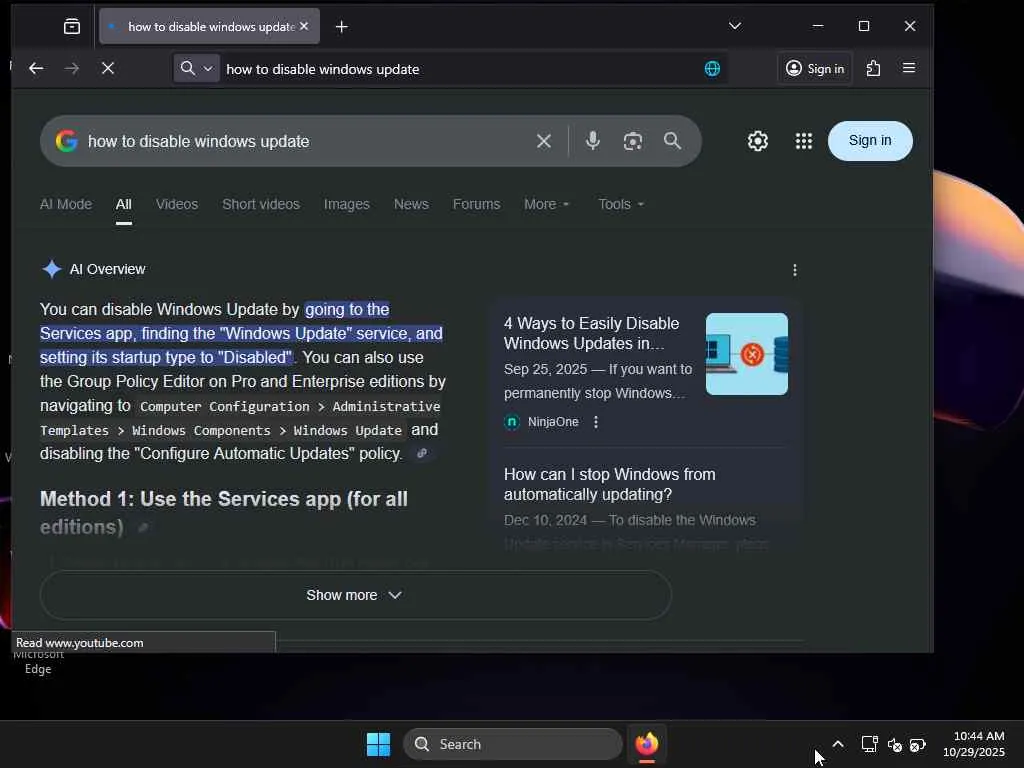Switch to Short videos tab
This screenshot has height=768, width=1024.
pos(261,204)
